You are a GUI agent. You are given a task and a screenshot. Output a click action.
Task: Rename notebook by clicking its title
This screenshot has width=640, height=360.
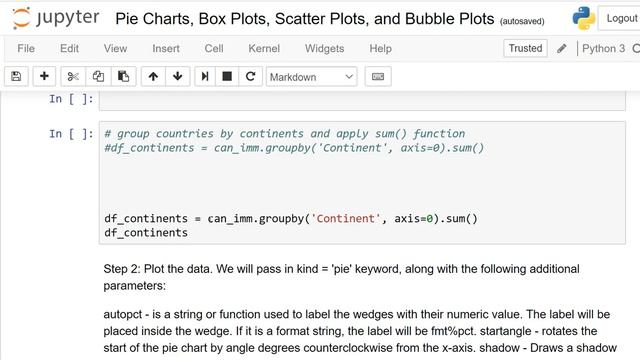(x=304, y=19)
